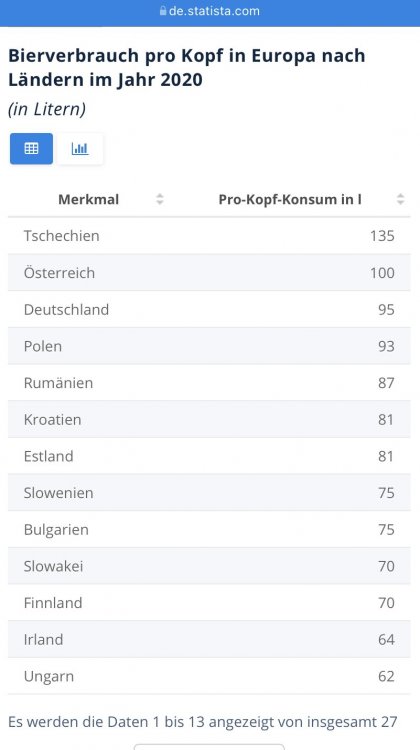The height and width of the screenshot is (750, 420).
Task: Select the Tschechien row
Action: (x=209, y=236)
